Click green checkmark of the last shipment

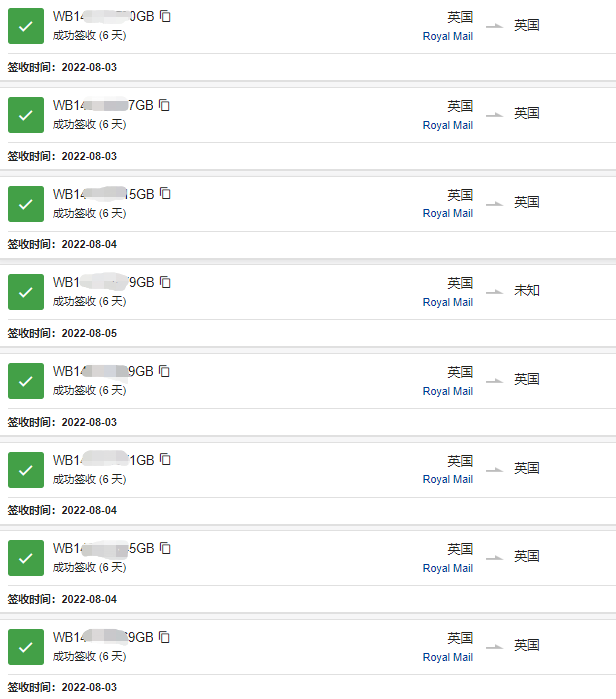point(26,647)
